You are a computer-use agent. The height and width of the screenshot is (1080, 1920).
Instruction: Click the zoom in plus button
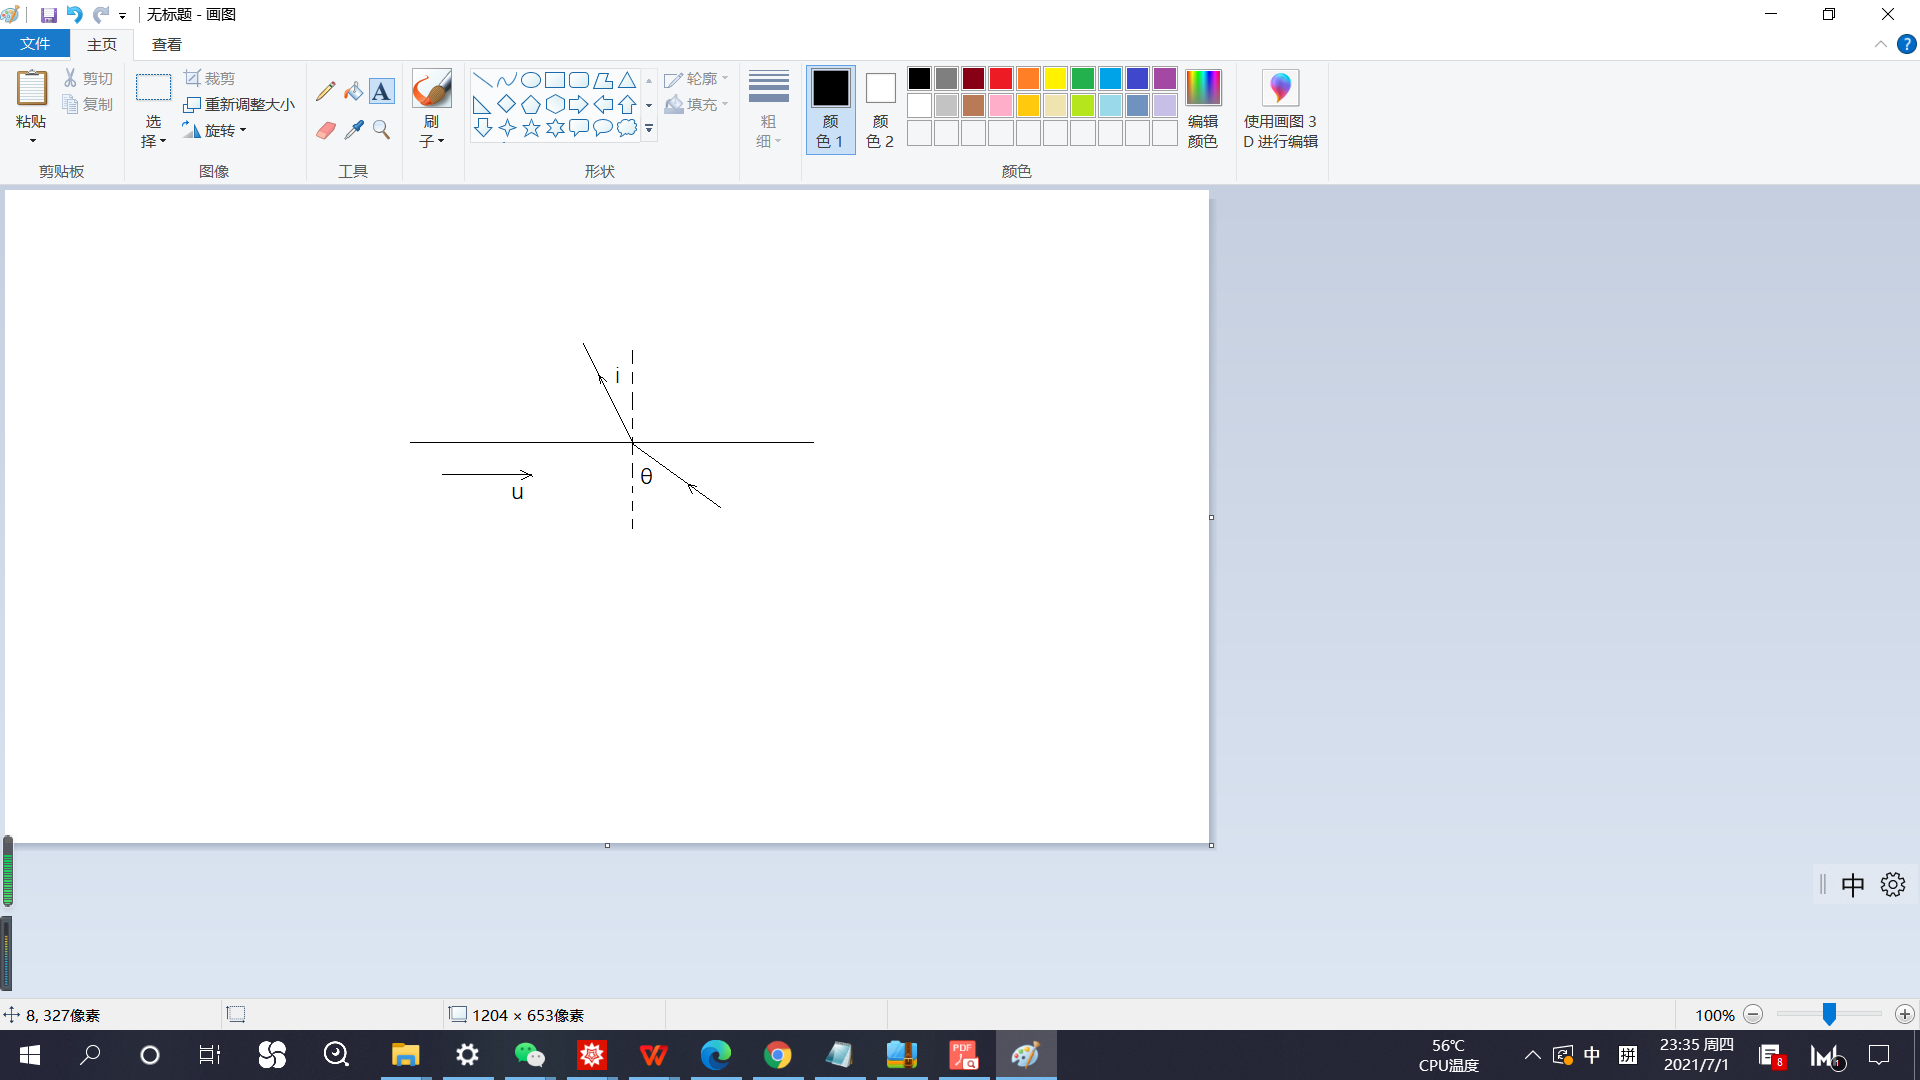[1905, 1014]
